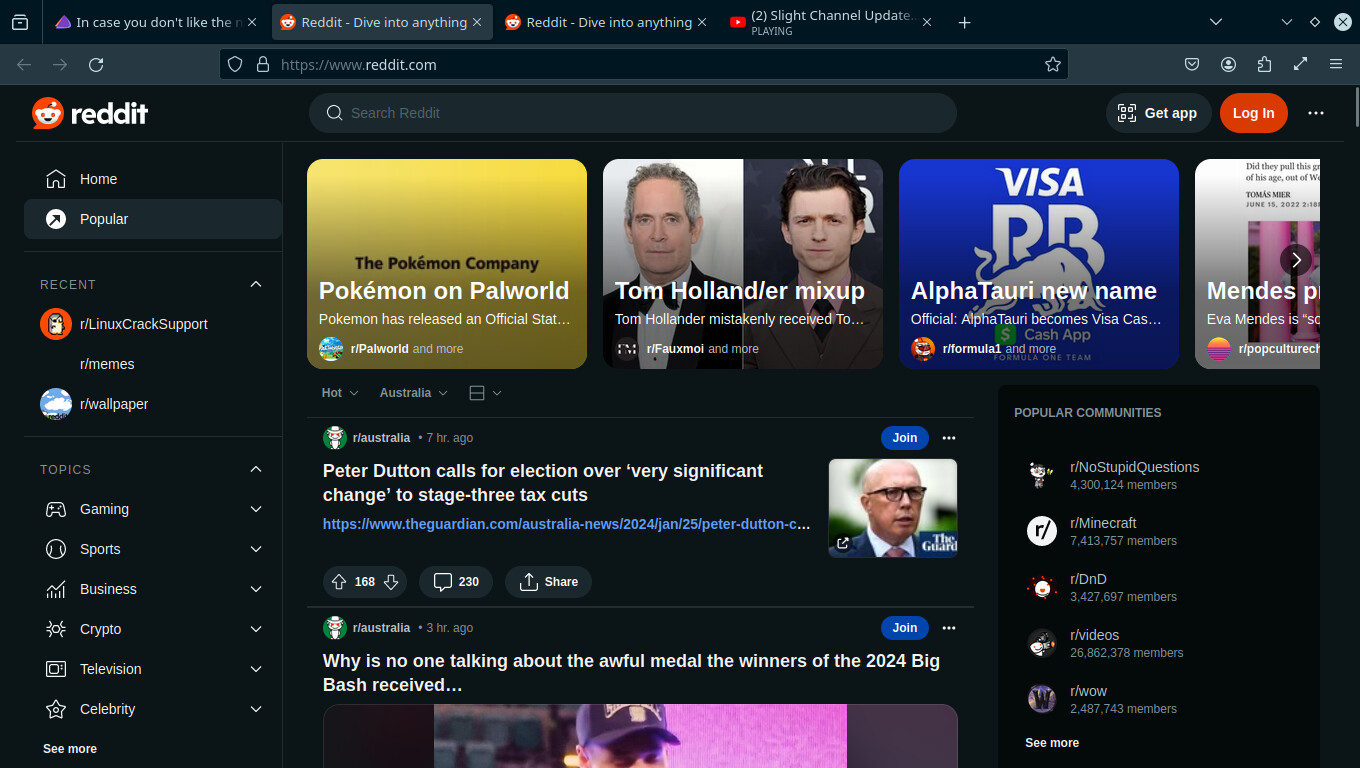1360x768 pixels.
Task: Click the Celebrity star icon
Action: [56, 709]
